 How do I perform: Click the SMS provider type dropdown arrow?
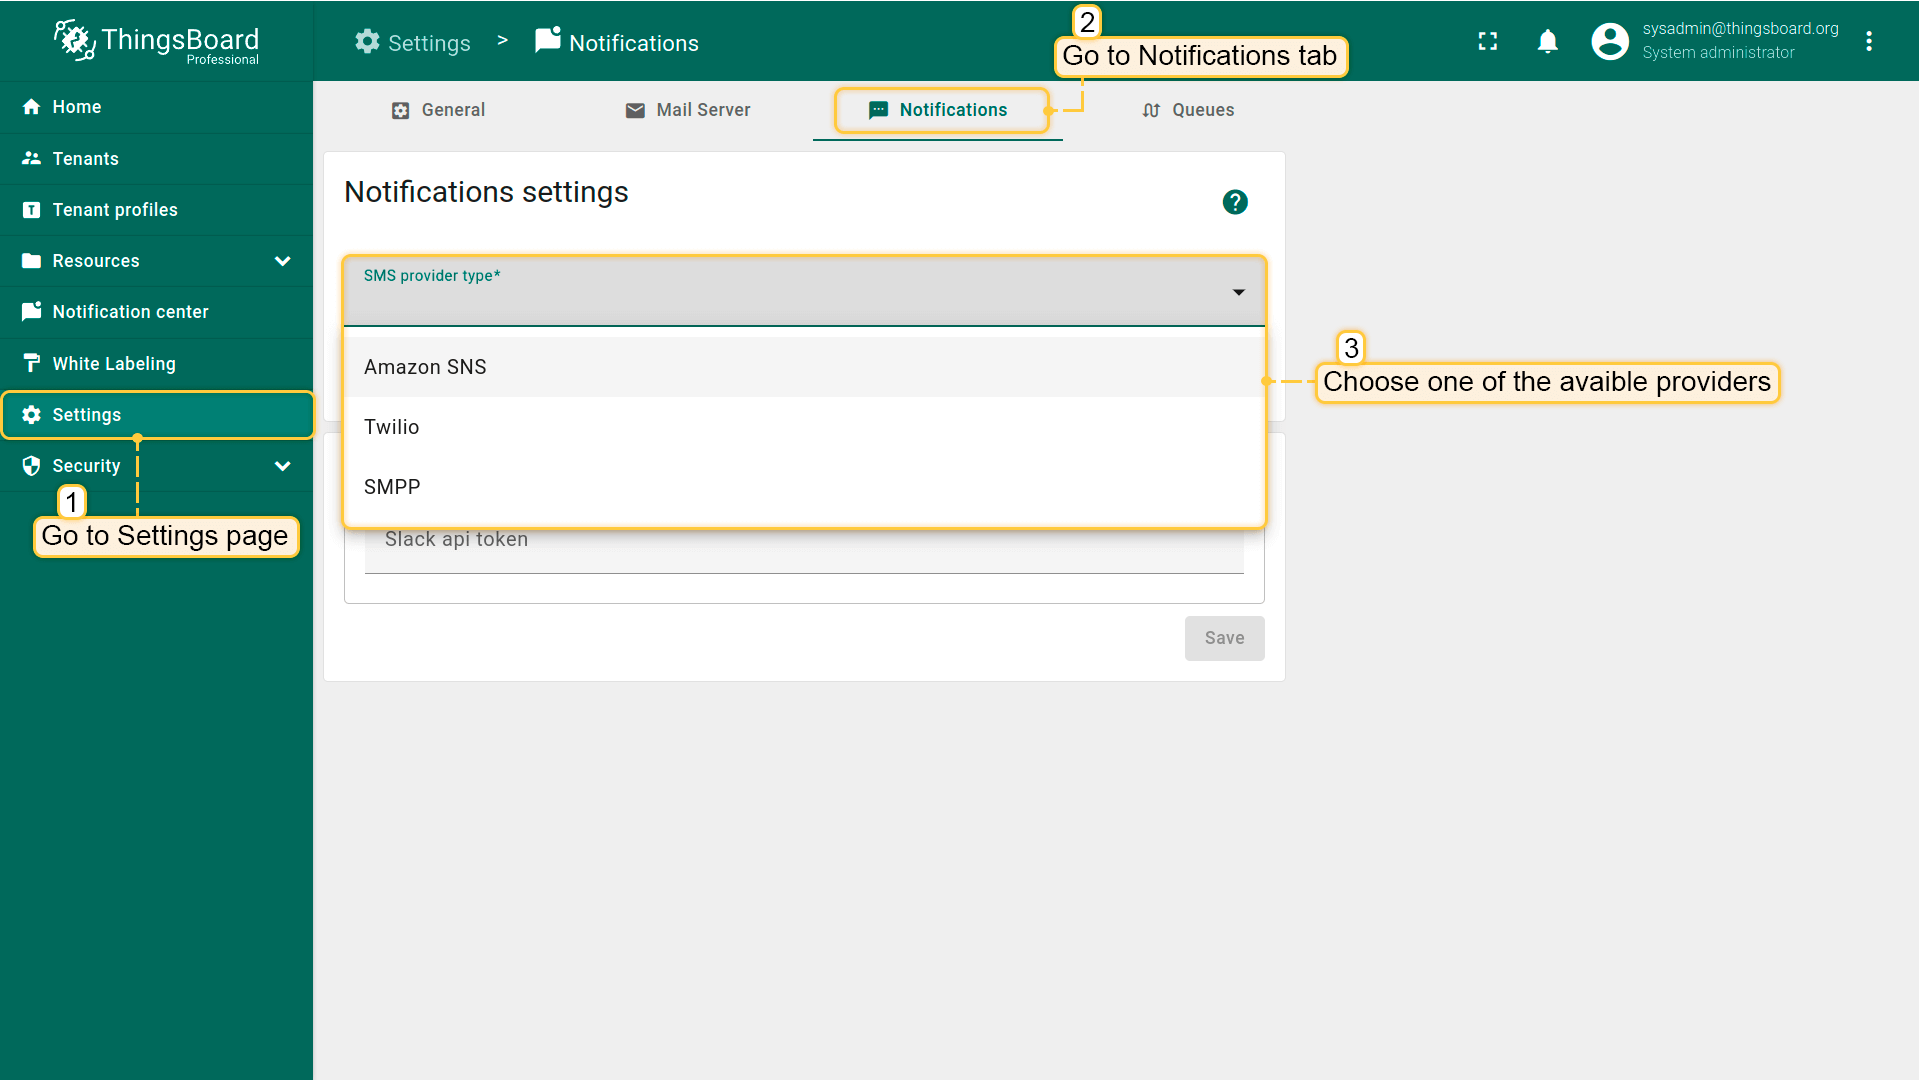point(1238,292)
